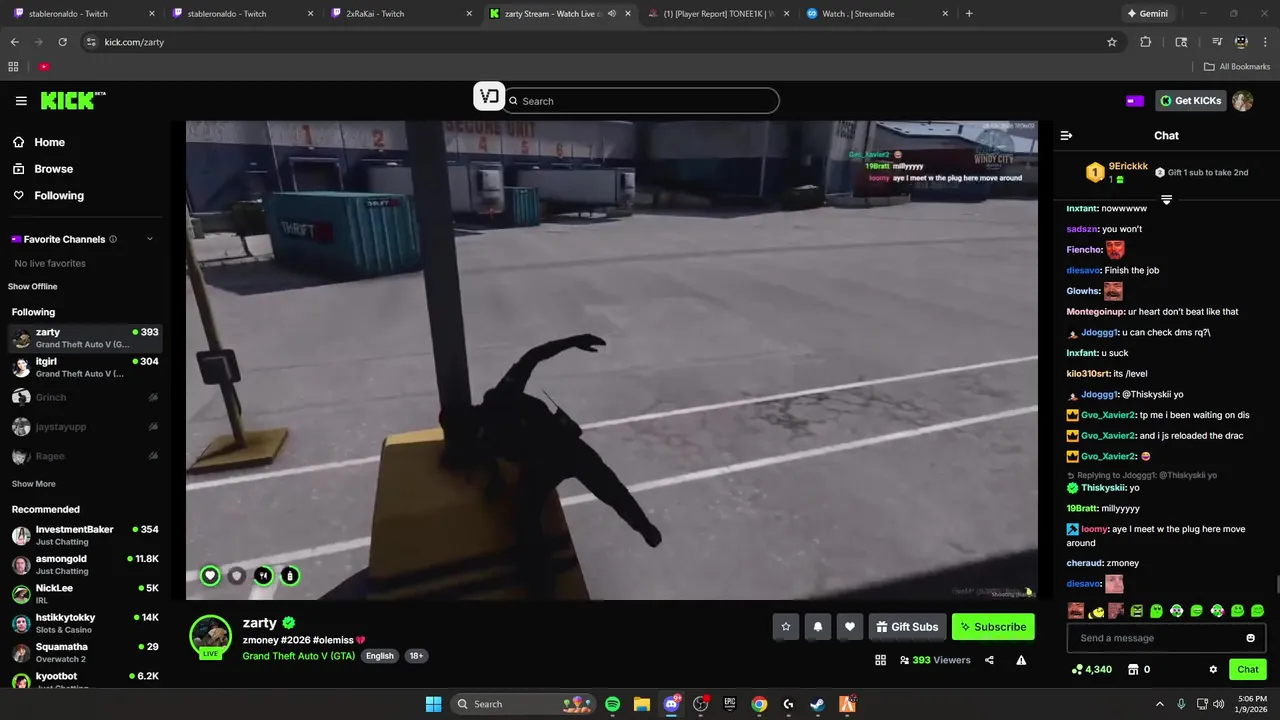Viewport: 1280px width, 720px height.
Task: Open the emoji picker in message box
Action: [x=1250, y=638]
